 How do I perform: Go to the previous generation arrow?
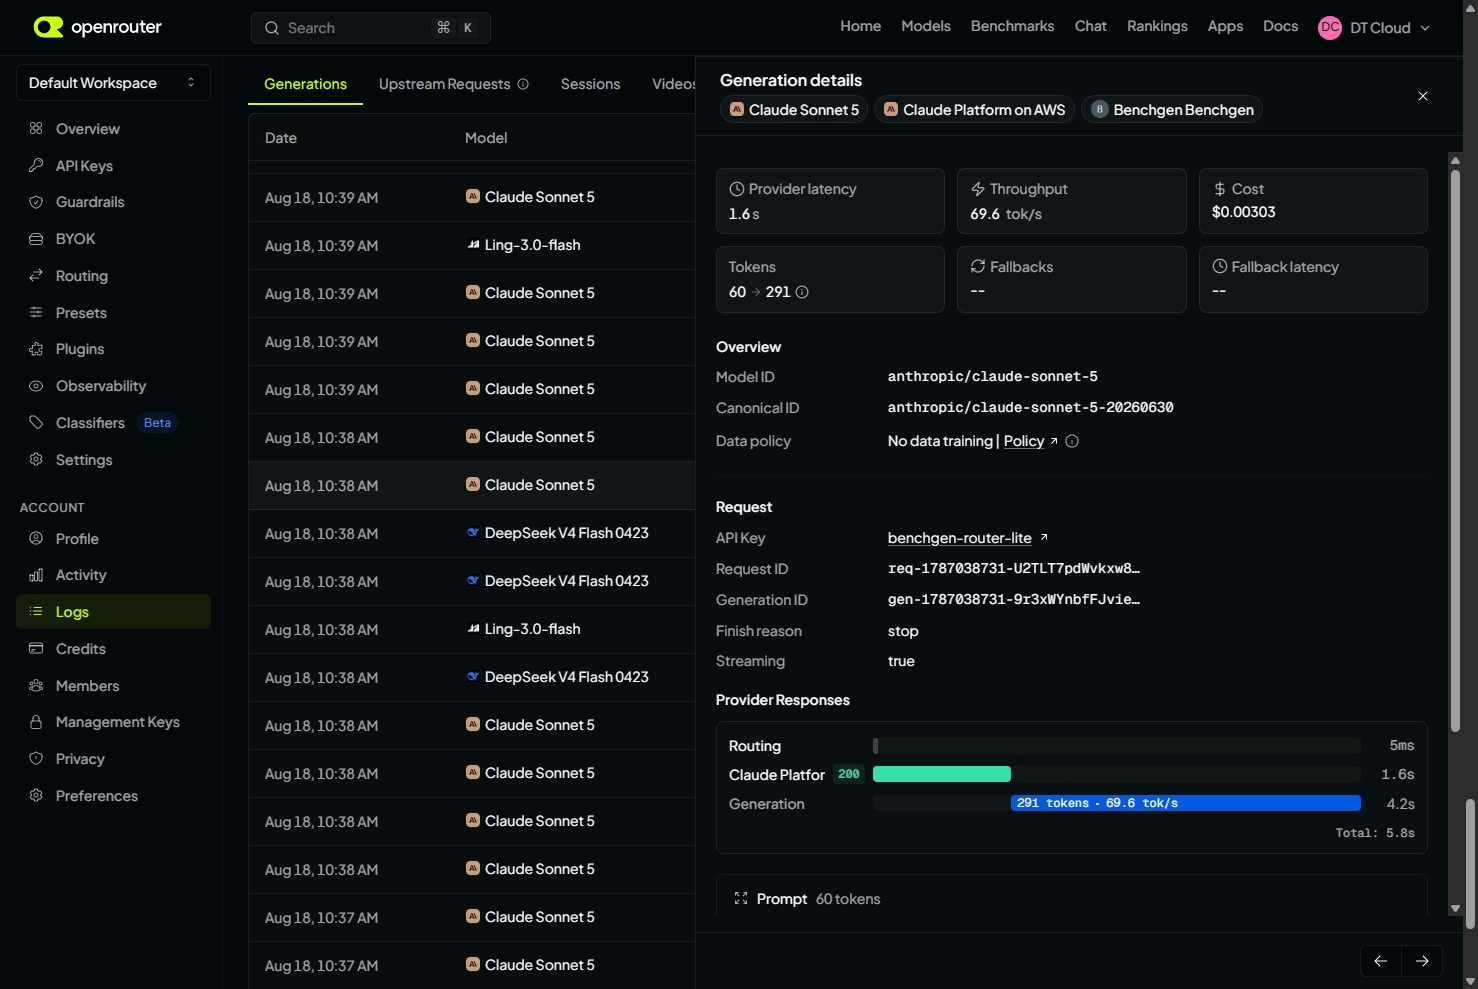coord(1381,961)
